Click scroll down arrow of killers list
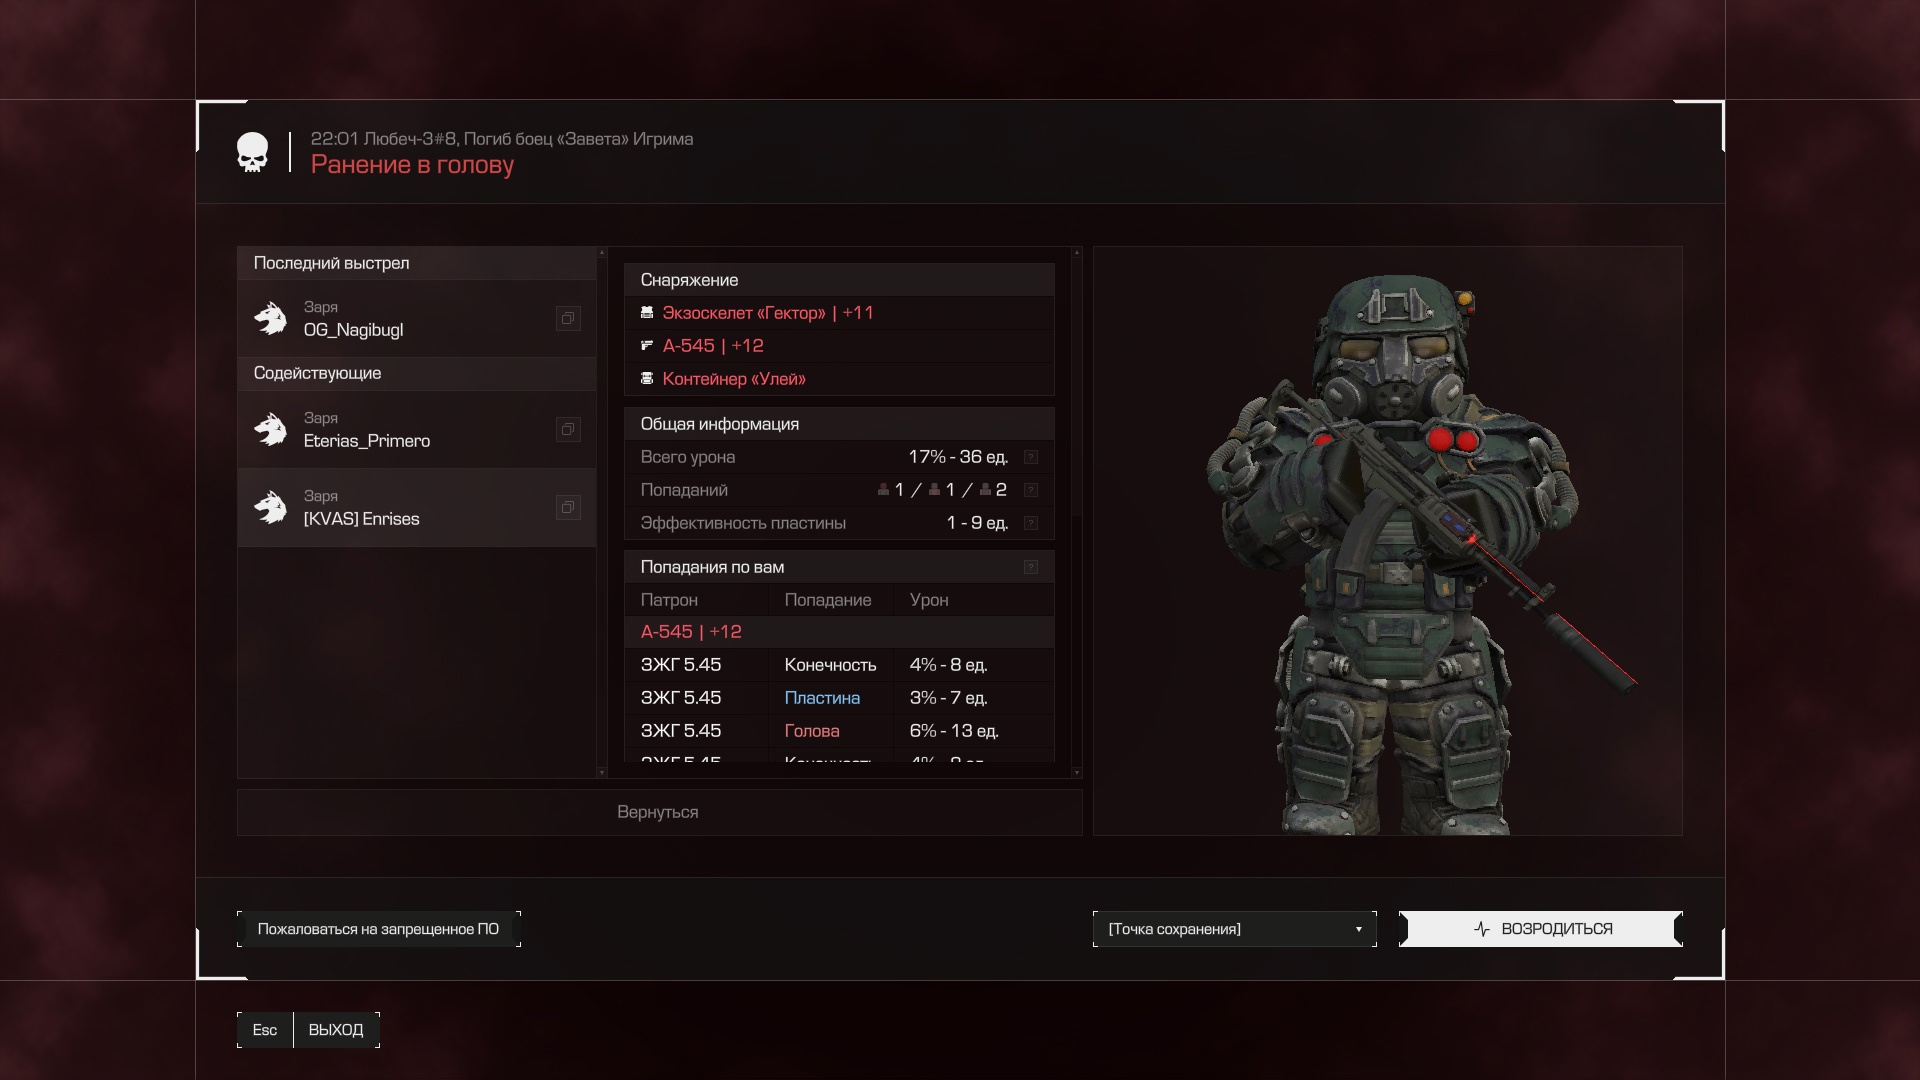This screenshot has height=1080, width=1920. coord(602,772)
